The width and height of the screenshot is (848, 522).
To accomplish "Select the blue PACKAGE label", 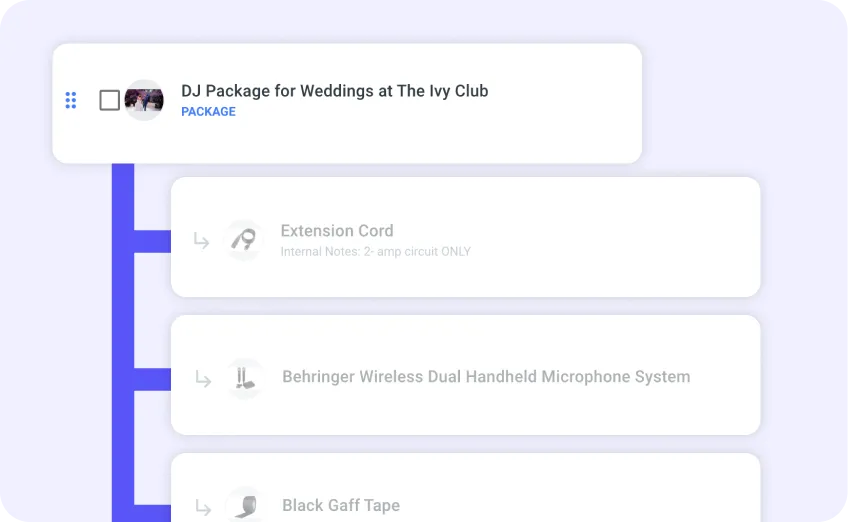I will coord(208,112).
